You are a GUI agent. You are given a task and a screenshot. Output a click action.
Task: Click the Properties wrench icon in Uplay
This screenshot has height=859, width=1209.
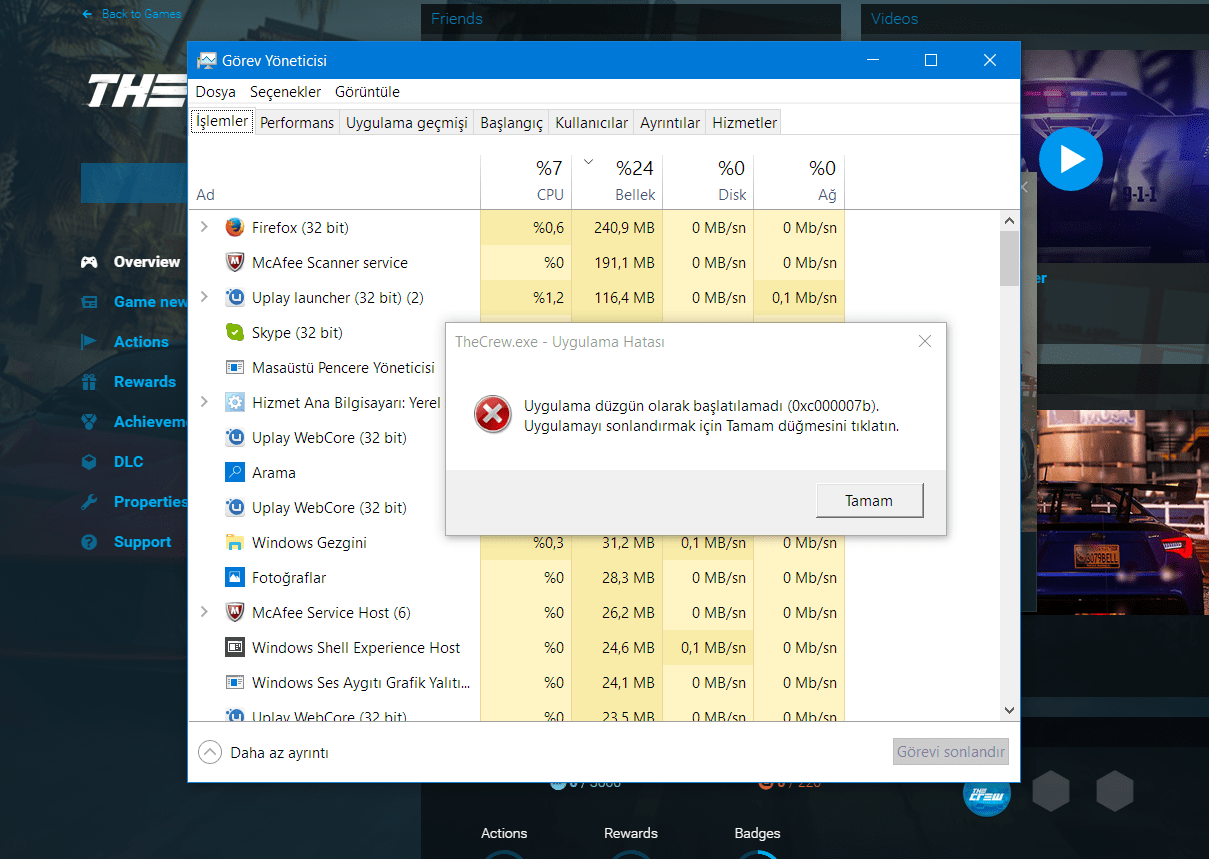click(x=90, y=502)
